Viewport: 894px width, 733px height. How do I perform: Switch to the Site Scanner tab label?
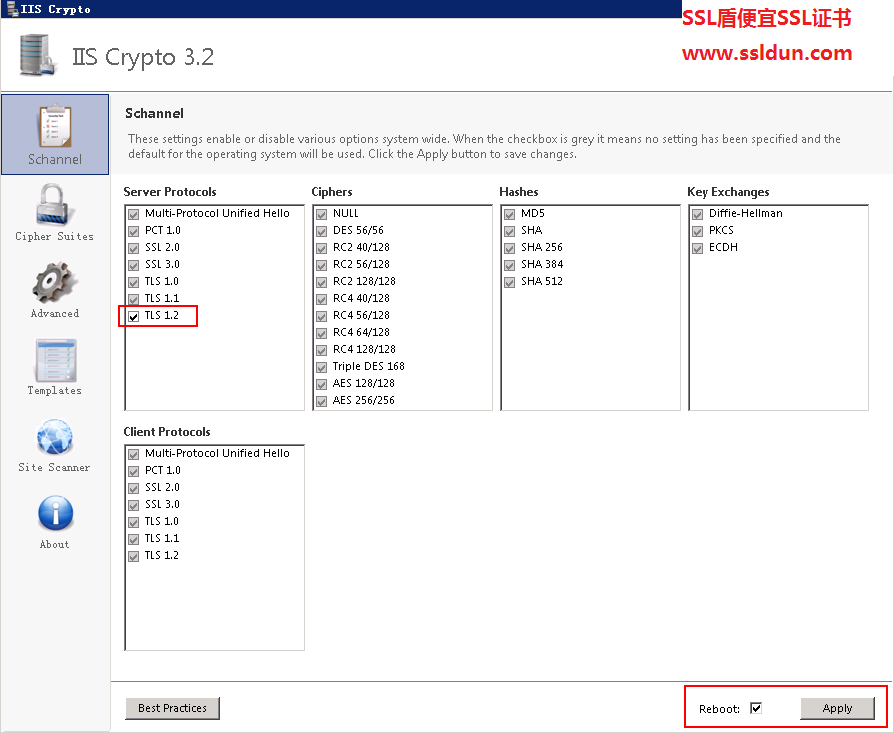point(55,467)
